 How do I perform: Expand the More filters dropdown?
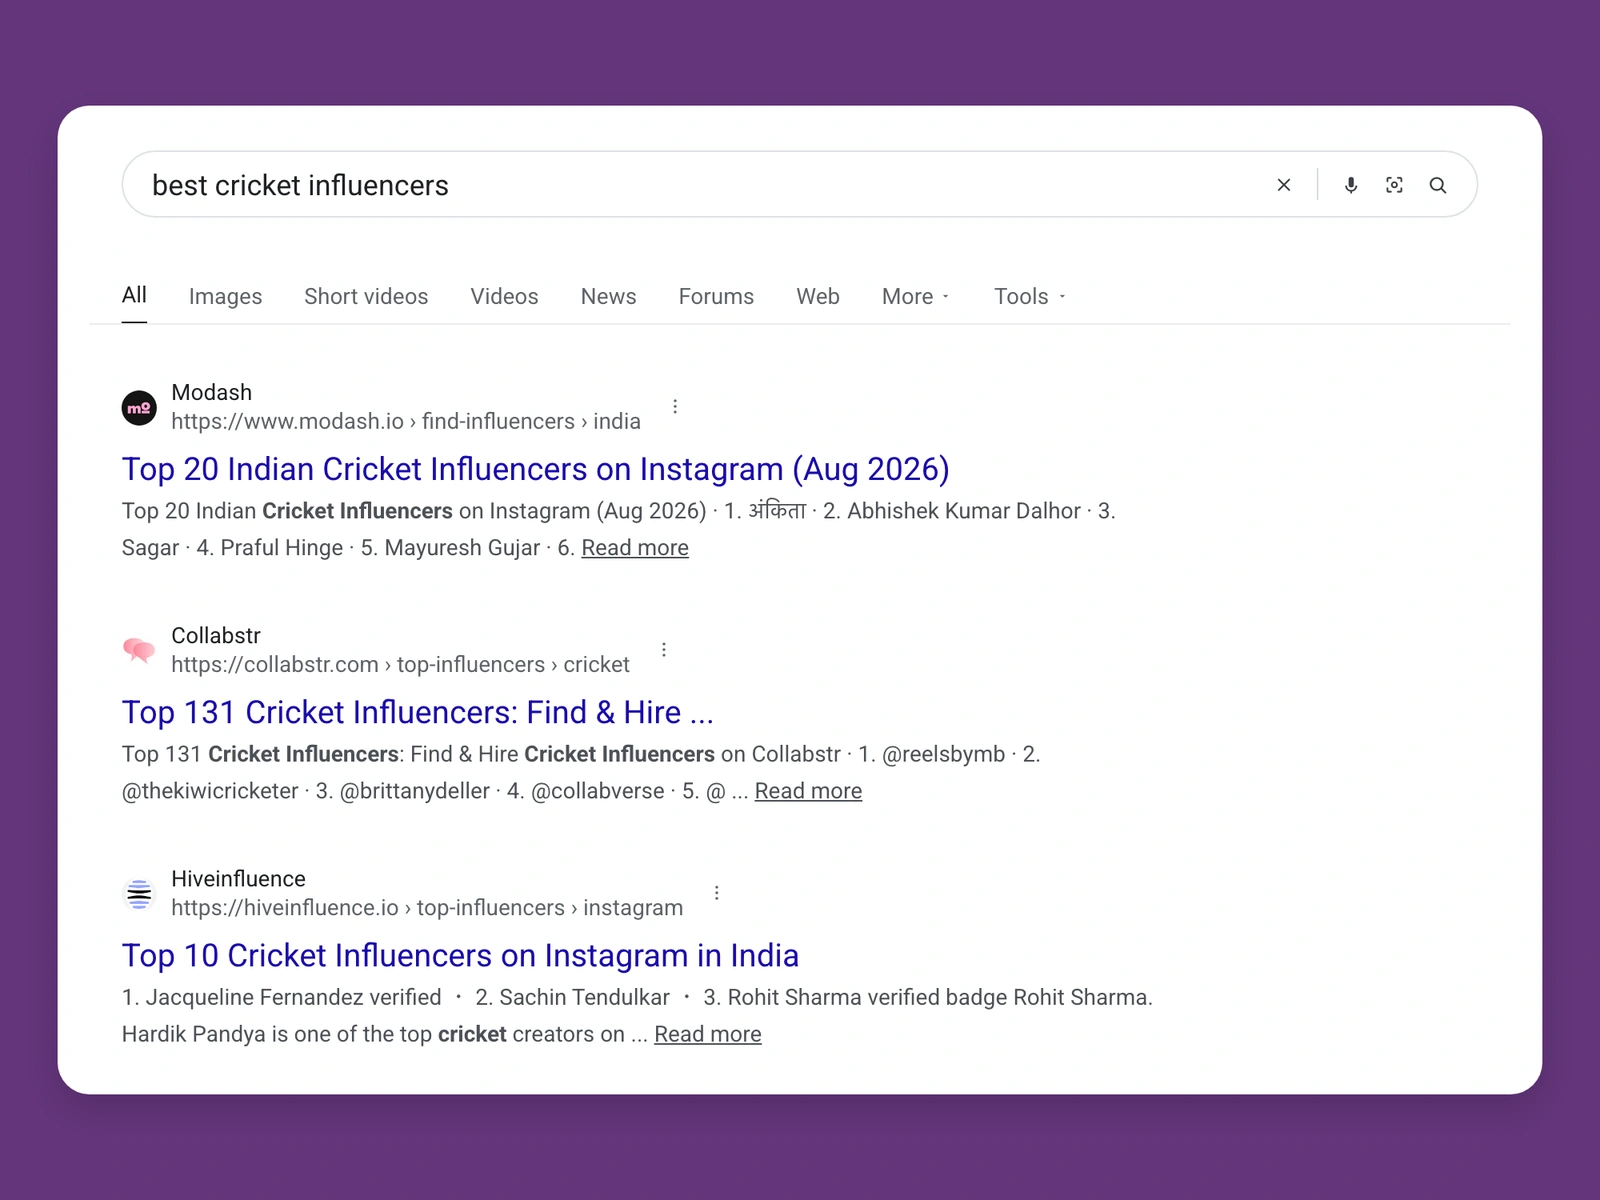[x=916, y=296]
